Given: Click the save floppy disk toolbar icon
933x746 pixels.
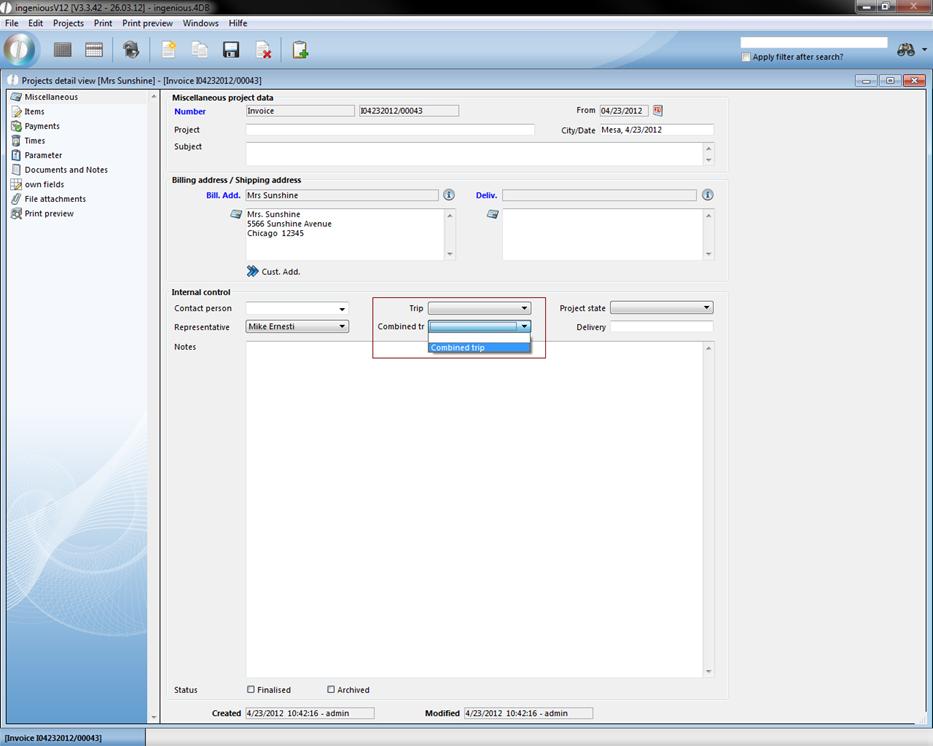Looking at the screenshot, I should tap(231, 50).
